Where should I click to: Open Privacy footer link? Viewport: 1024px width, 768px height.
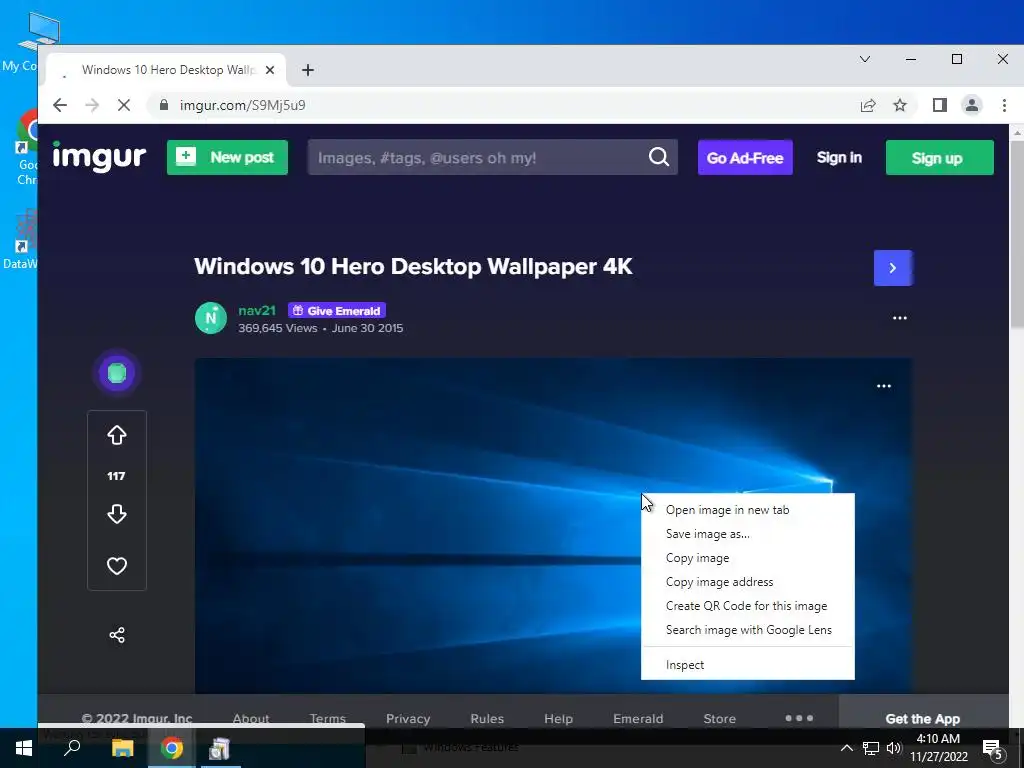(408, 718)
